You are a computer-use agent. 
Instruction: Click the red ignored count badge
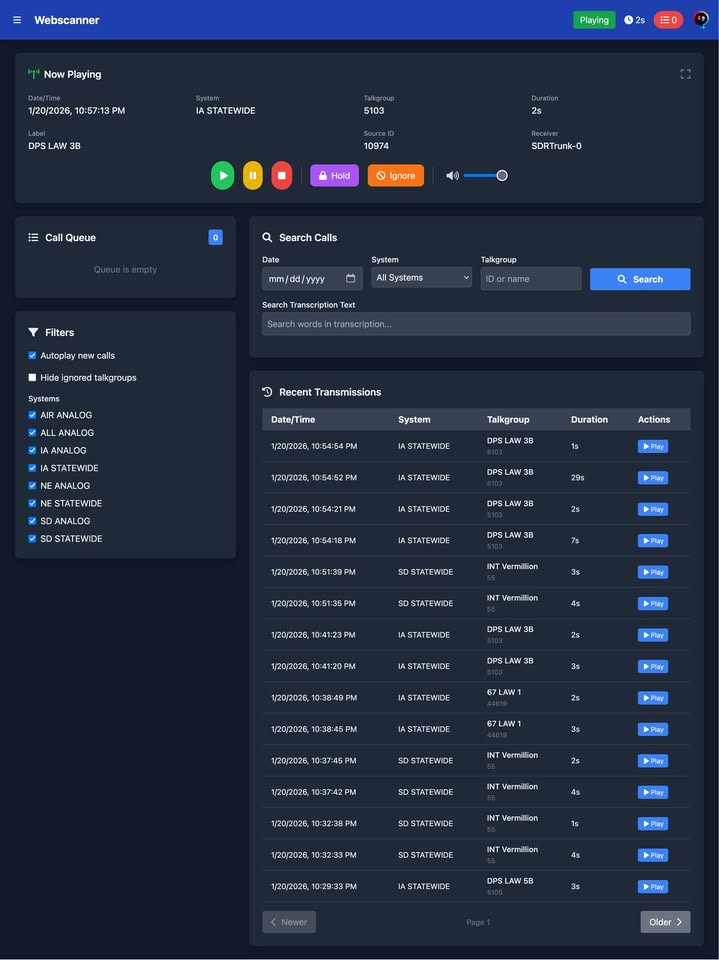[668, 20]
